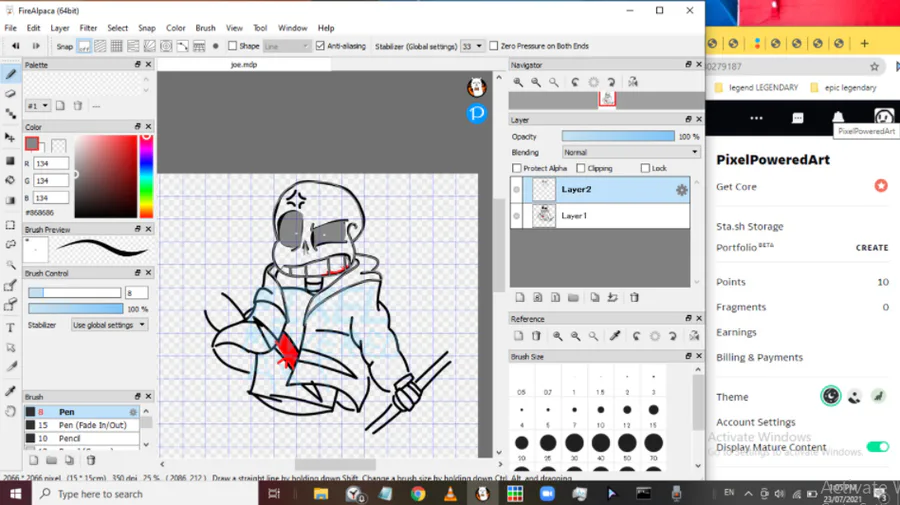The width and height of the screenshot is (900, 505).
Task: Select the Eraser tool in left toolbar
Action: coord(10,94)
